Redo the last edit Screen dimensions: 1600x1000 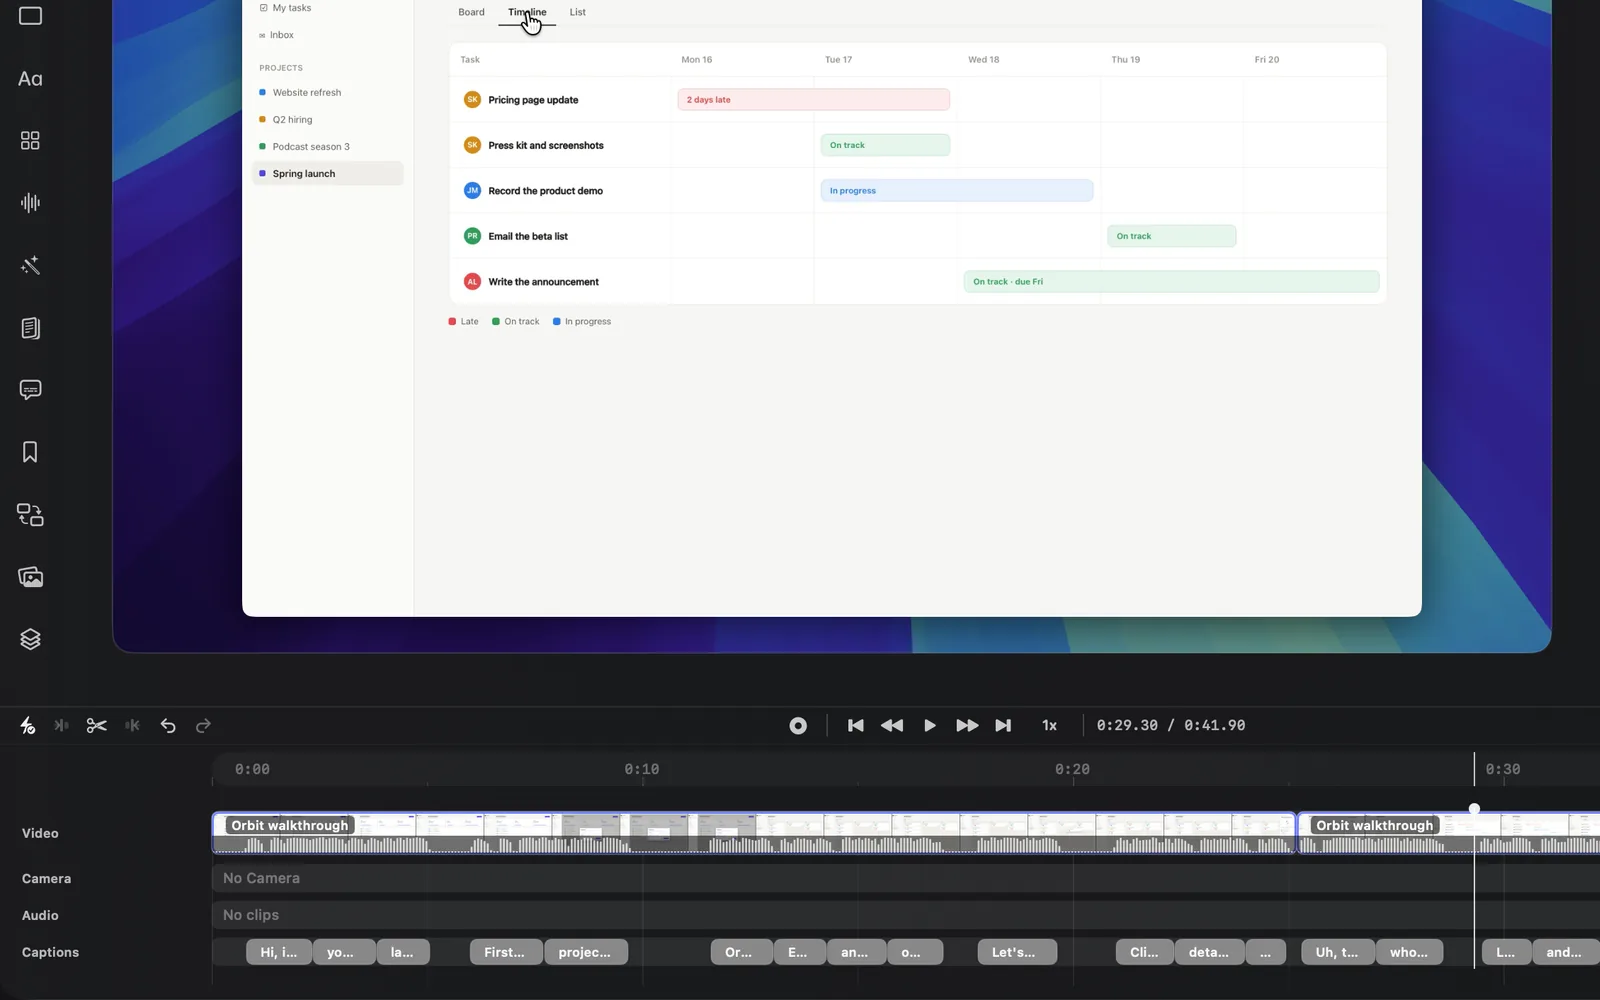[x=204, y=726]
